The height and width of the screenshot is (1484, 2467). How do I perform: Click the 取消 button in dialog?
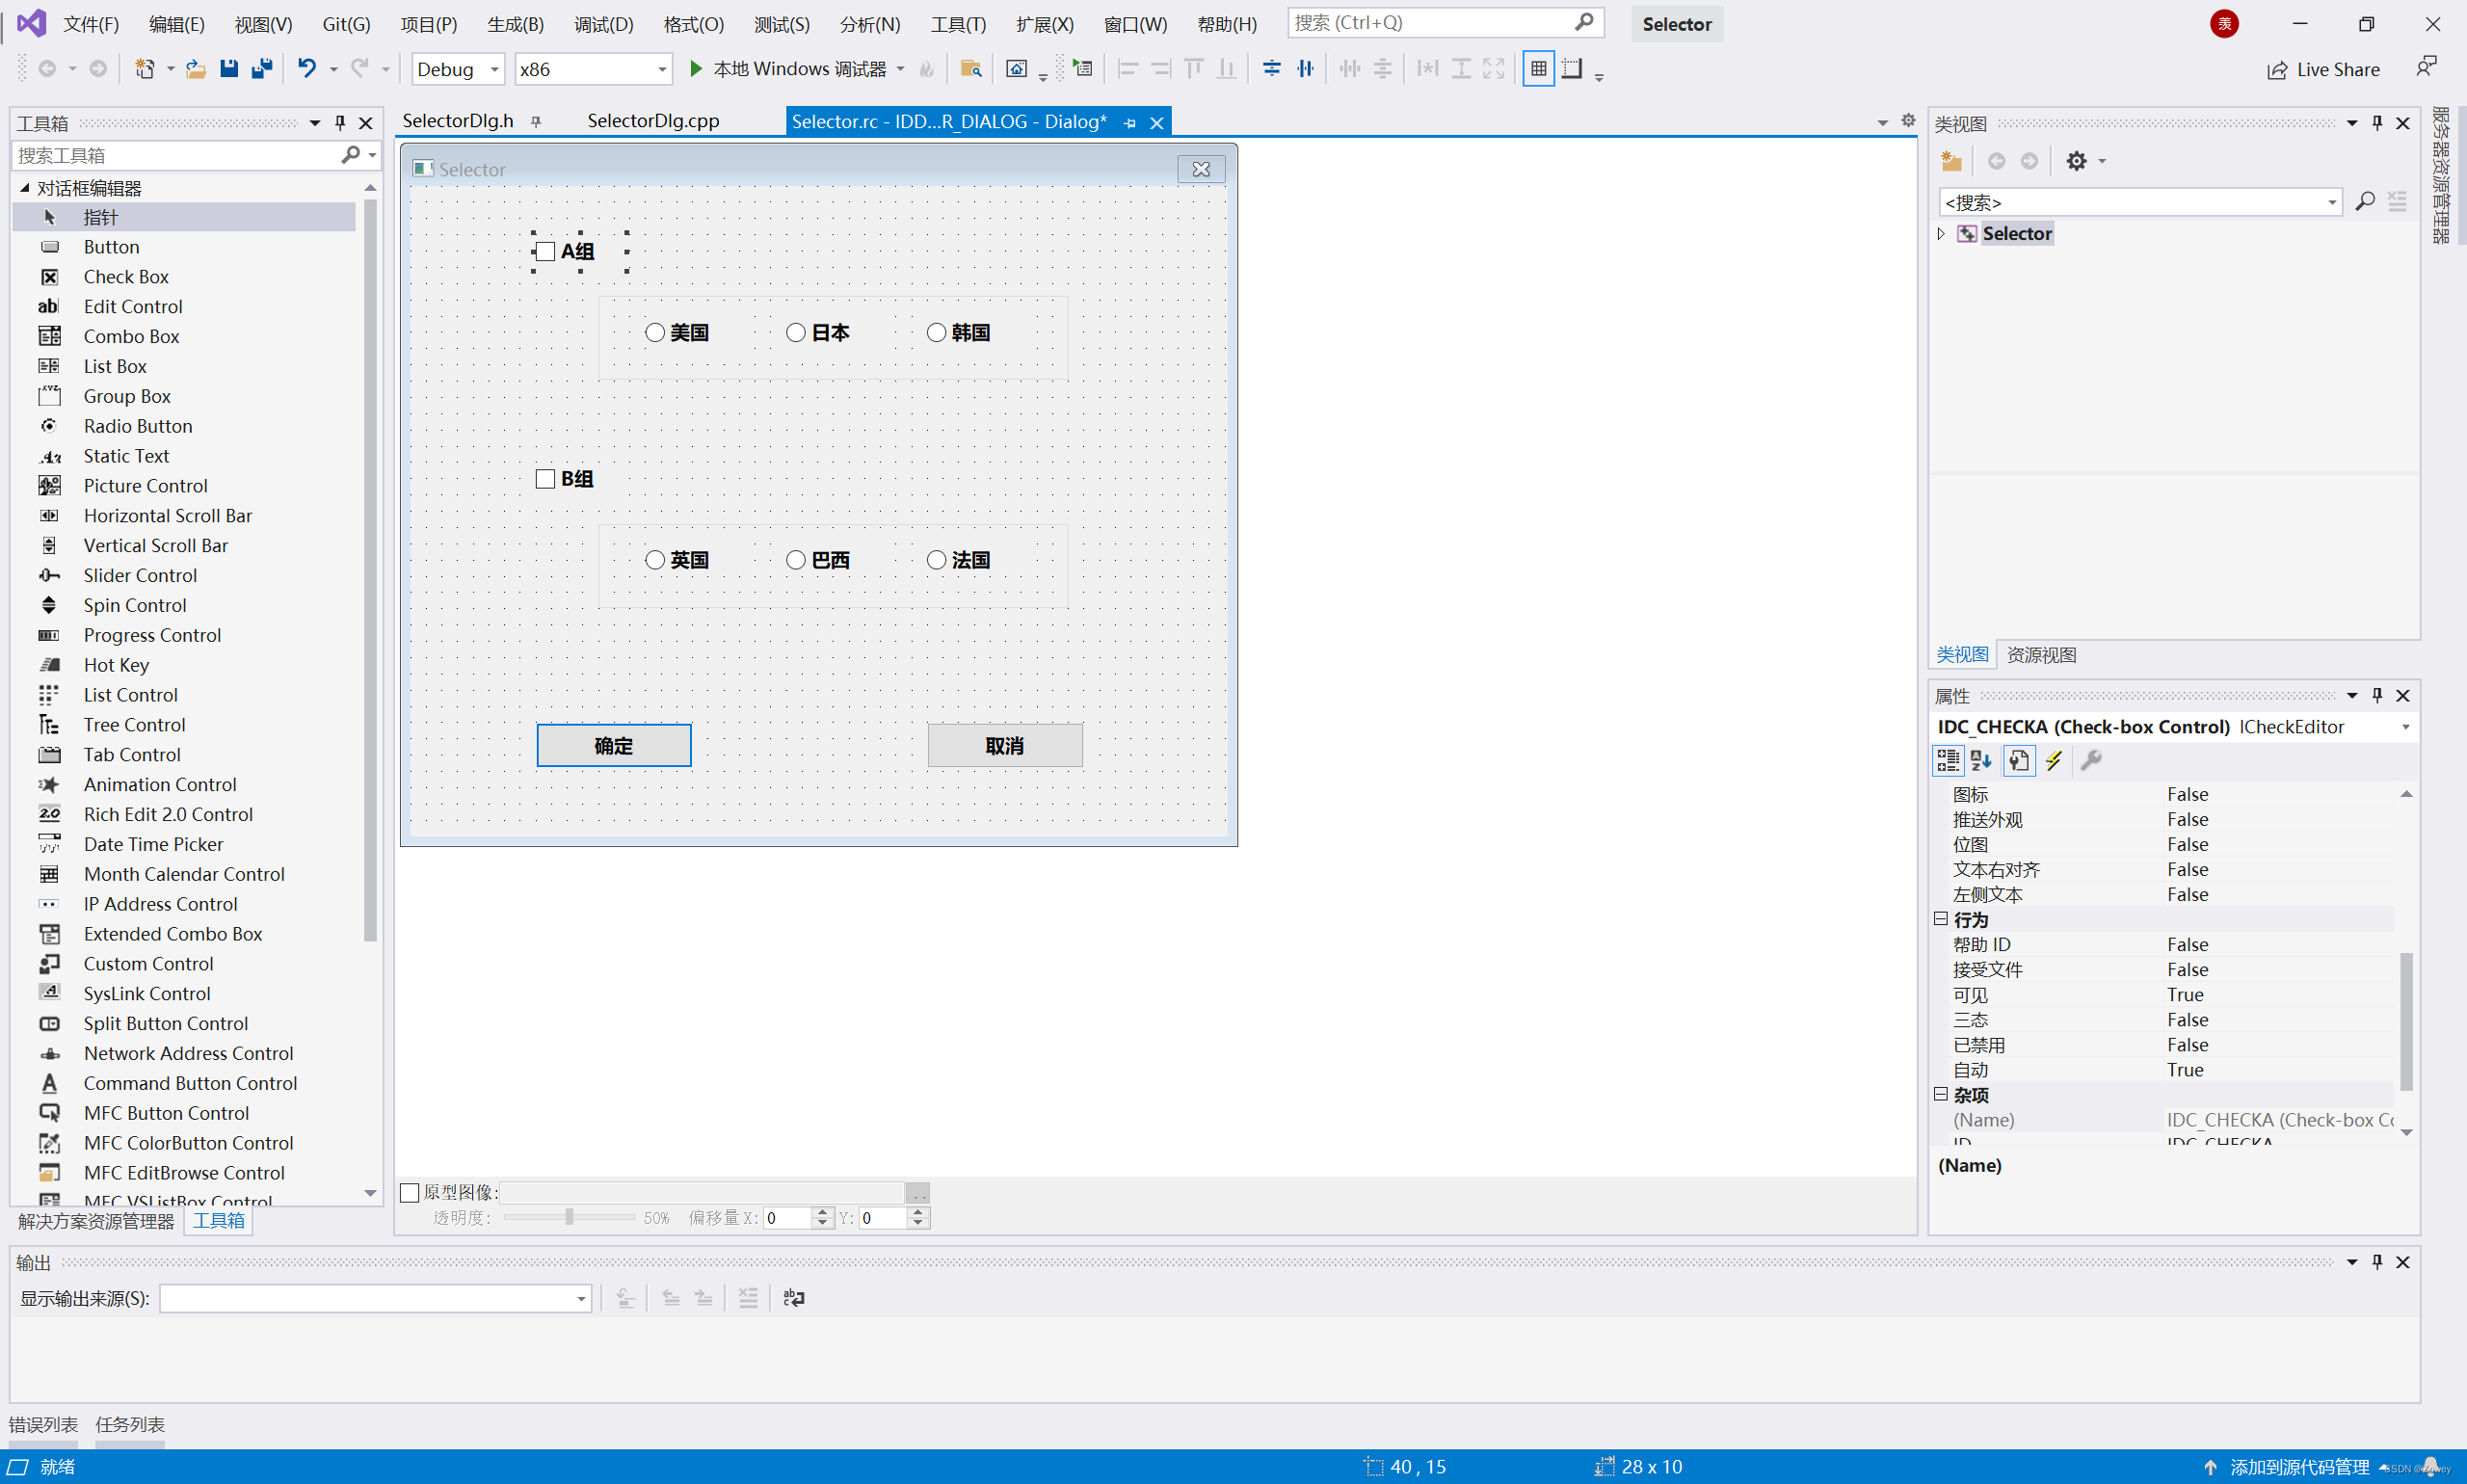coord(1004,746)
